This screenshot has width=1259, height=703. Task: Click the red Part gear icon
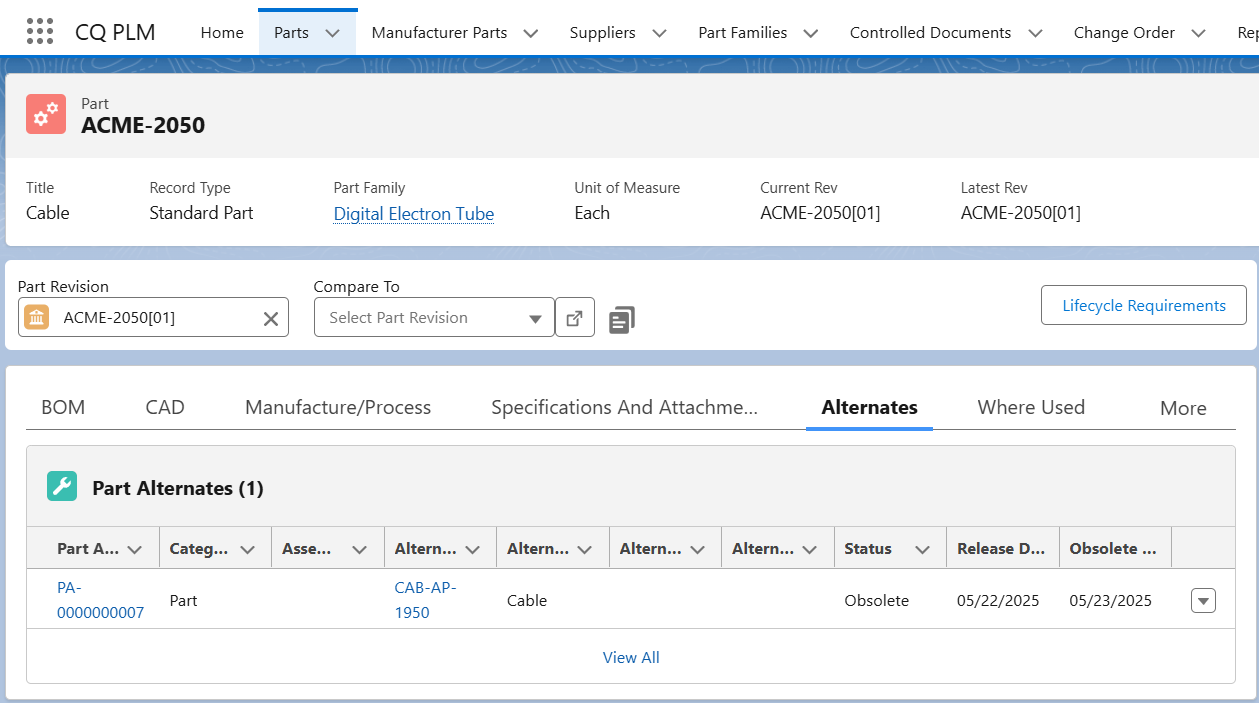pos(46,115)
